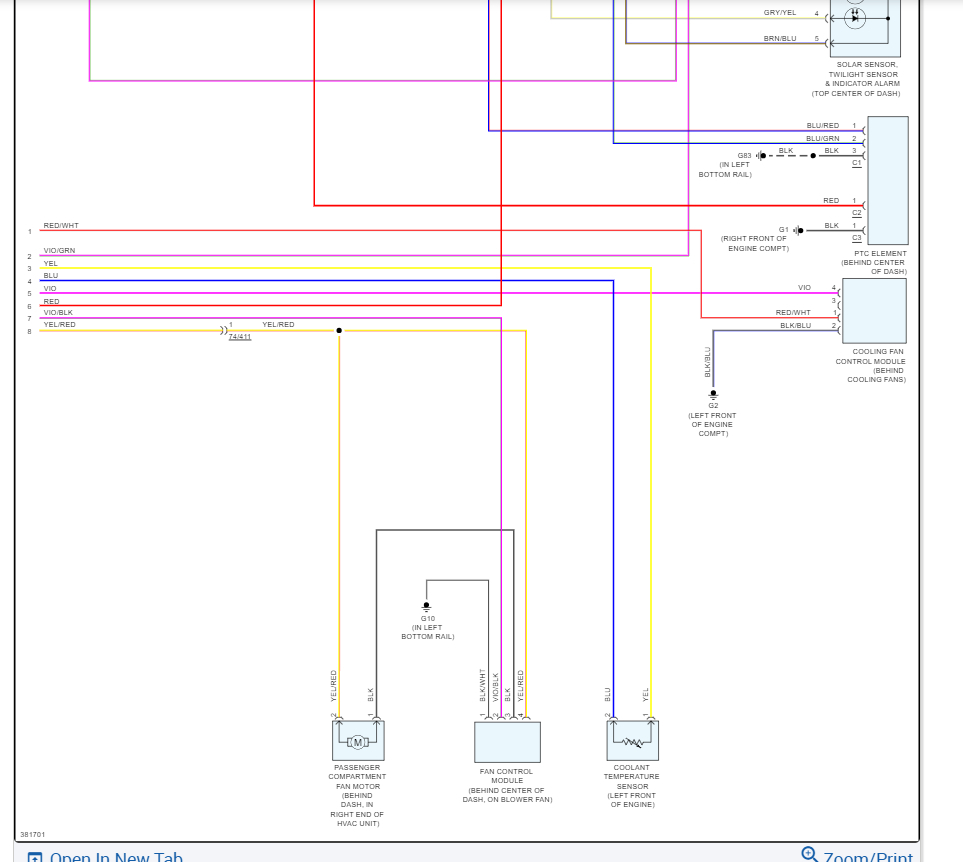Select the PTC Element component box
Screen dimensions: 963x862
887,181
